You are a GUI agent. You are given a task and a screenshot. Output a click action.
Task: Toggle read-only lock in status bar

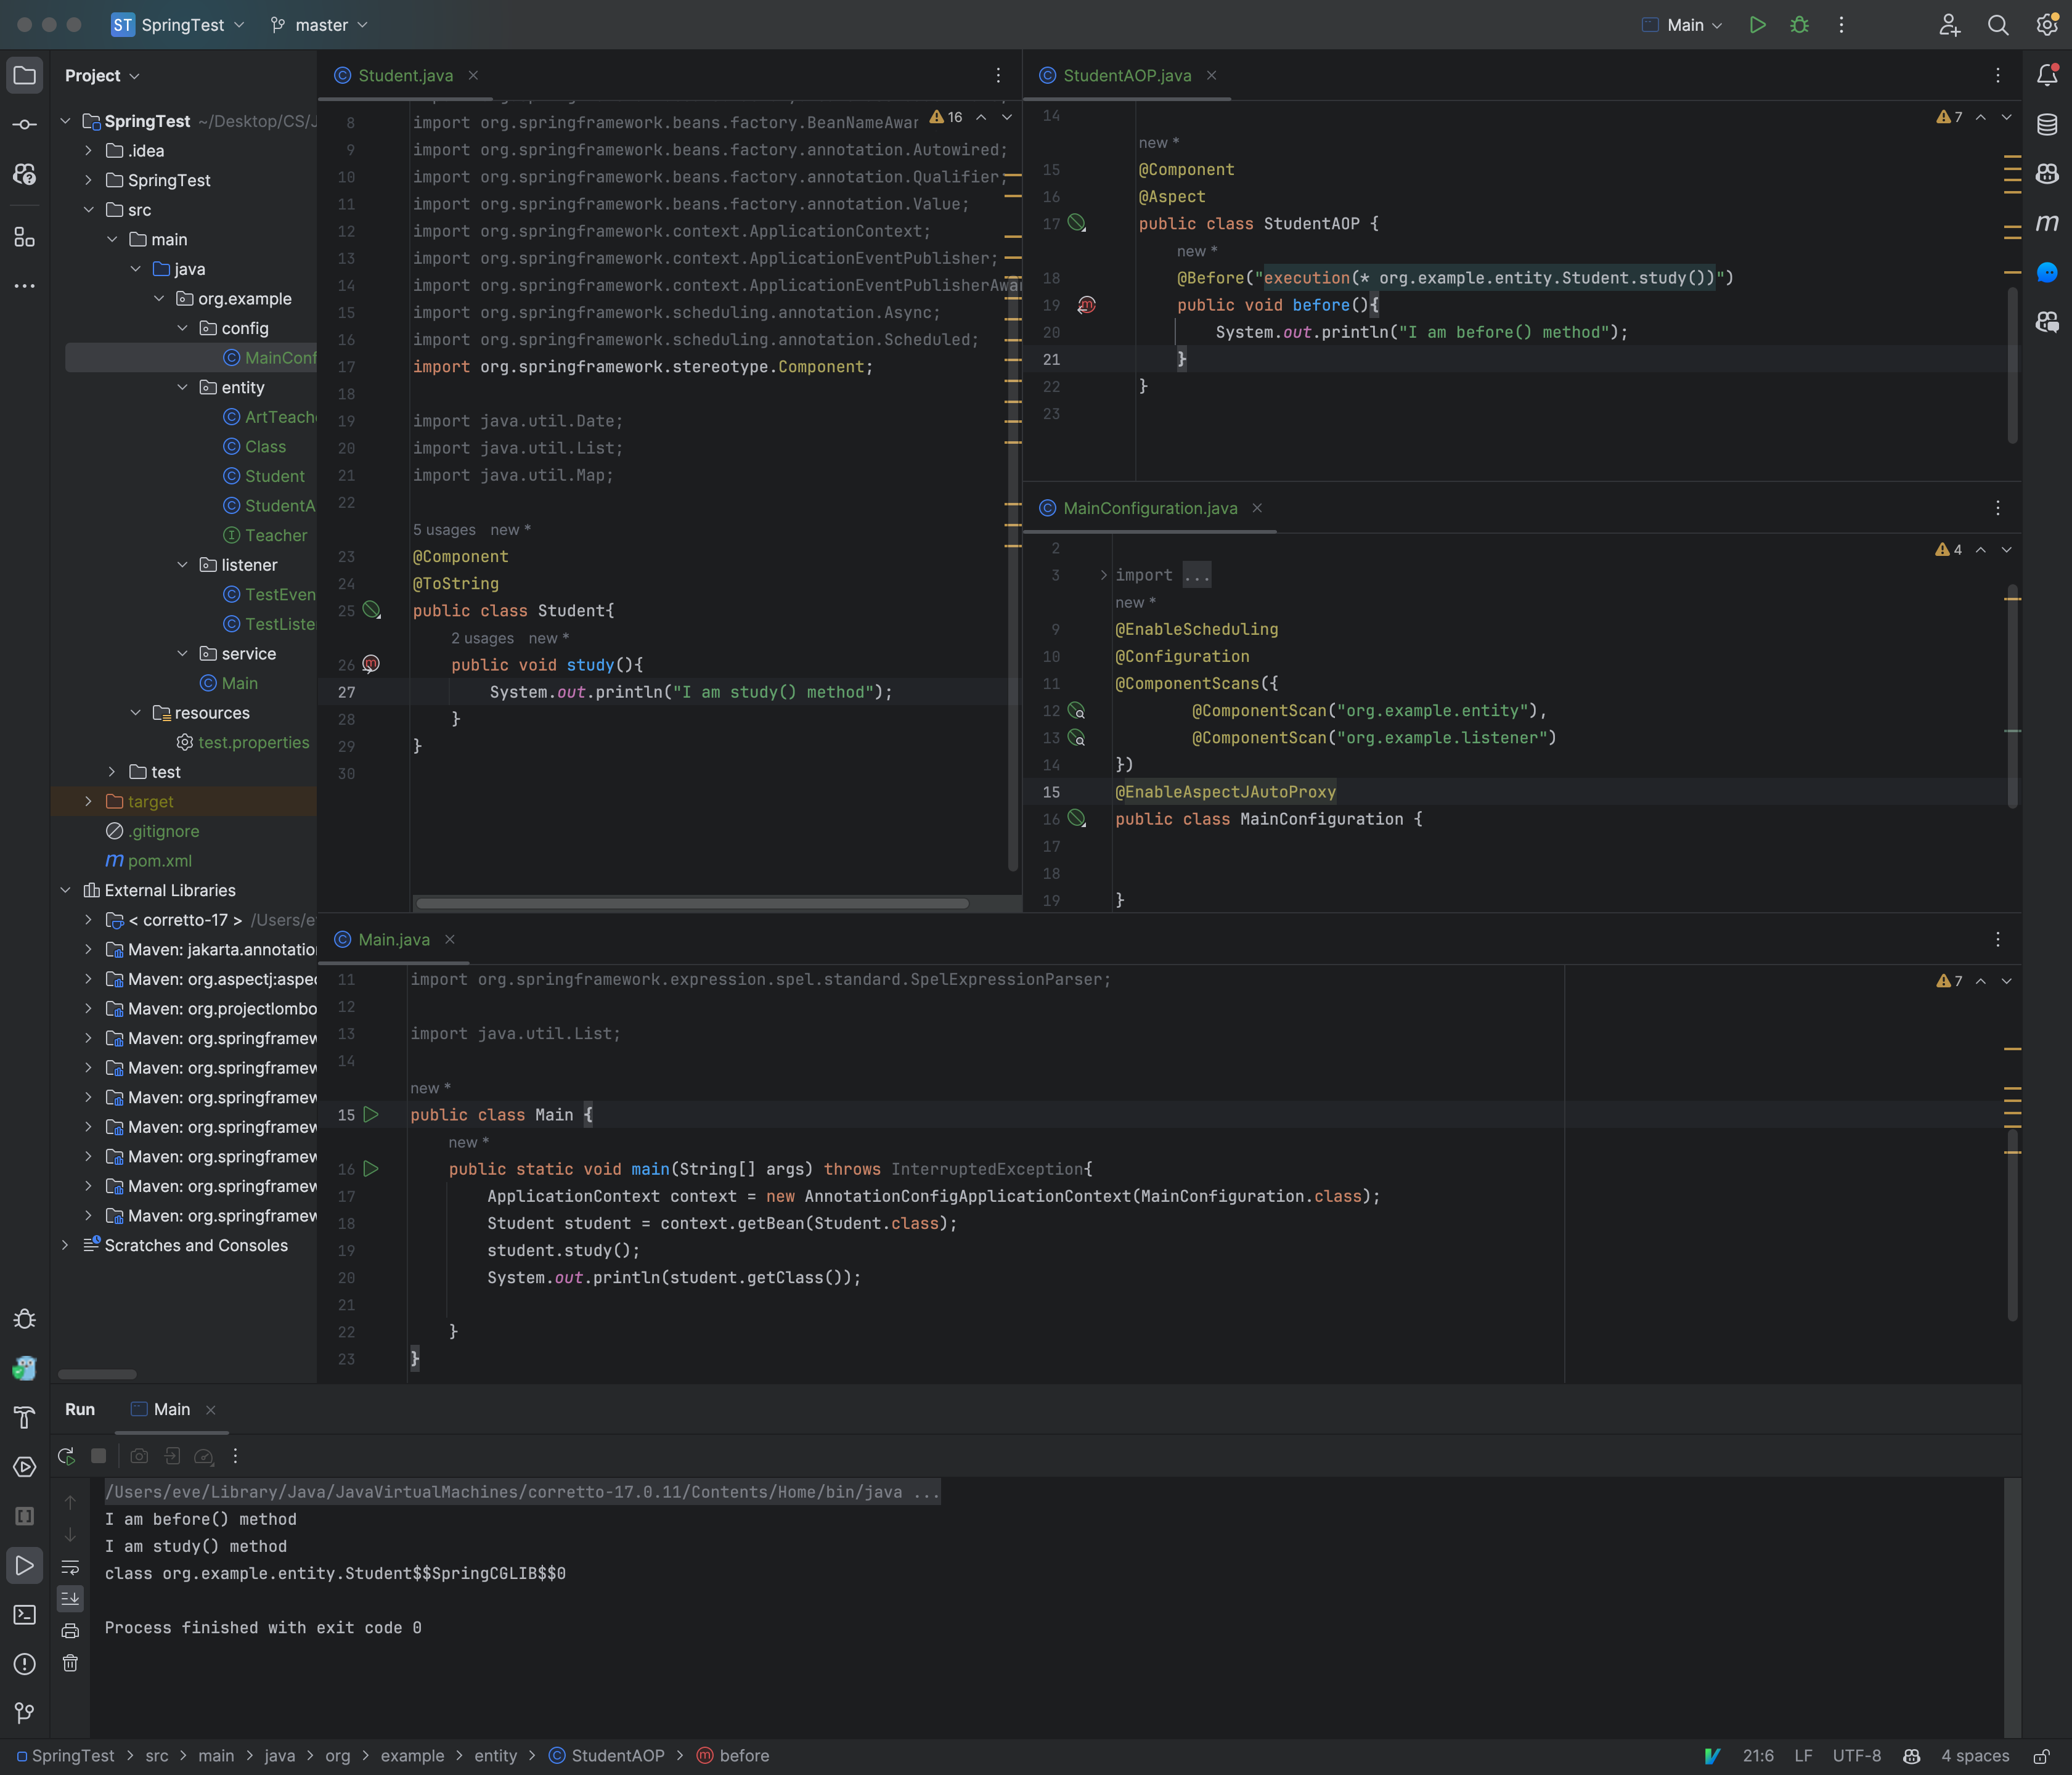pyautogui.click(x=2042, y=1756)
